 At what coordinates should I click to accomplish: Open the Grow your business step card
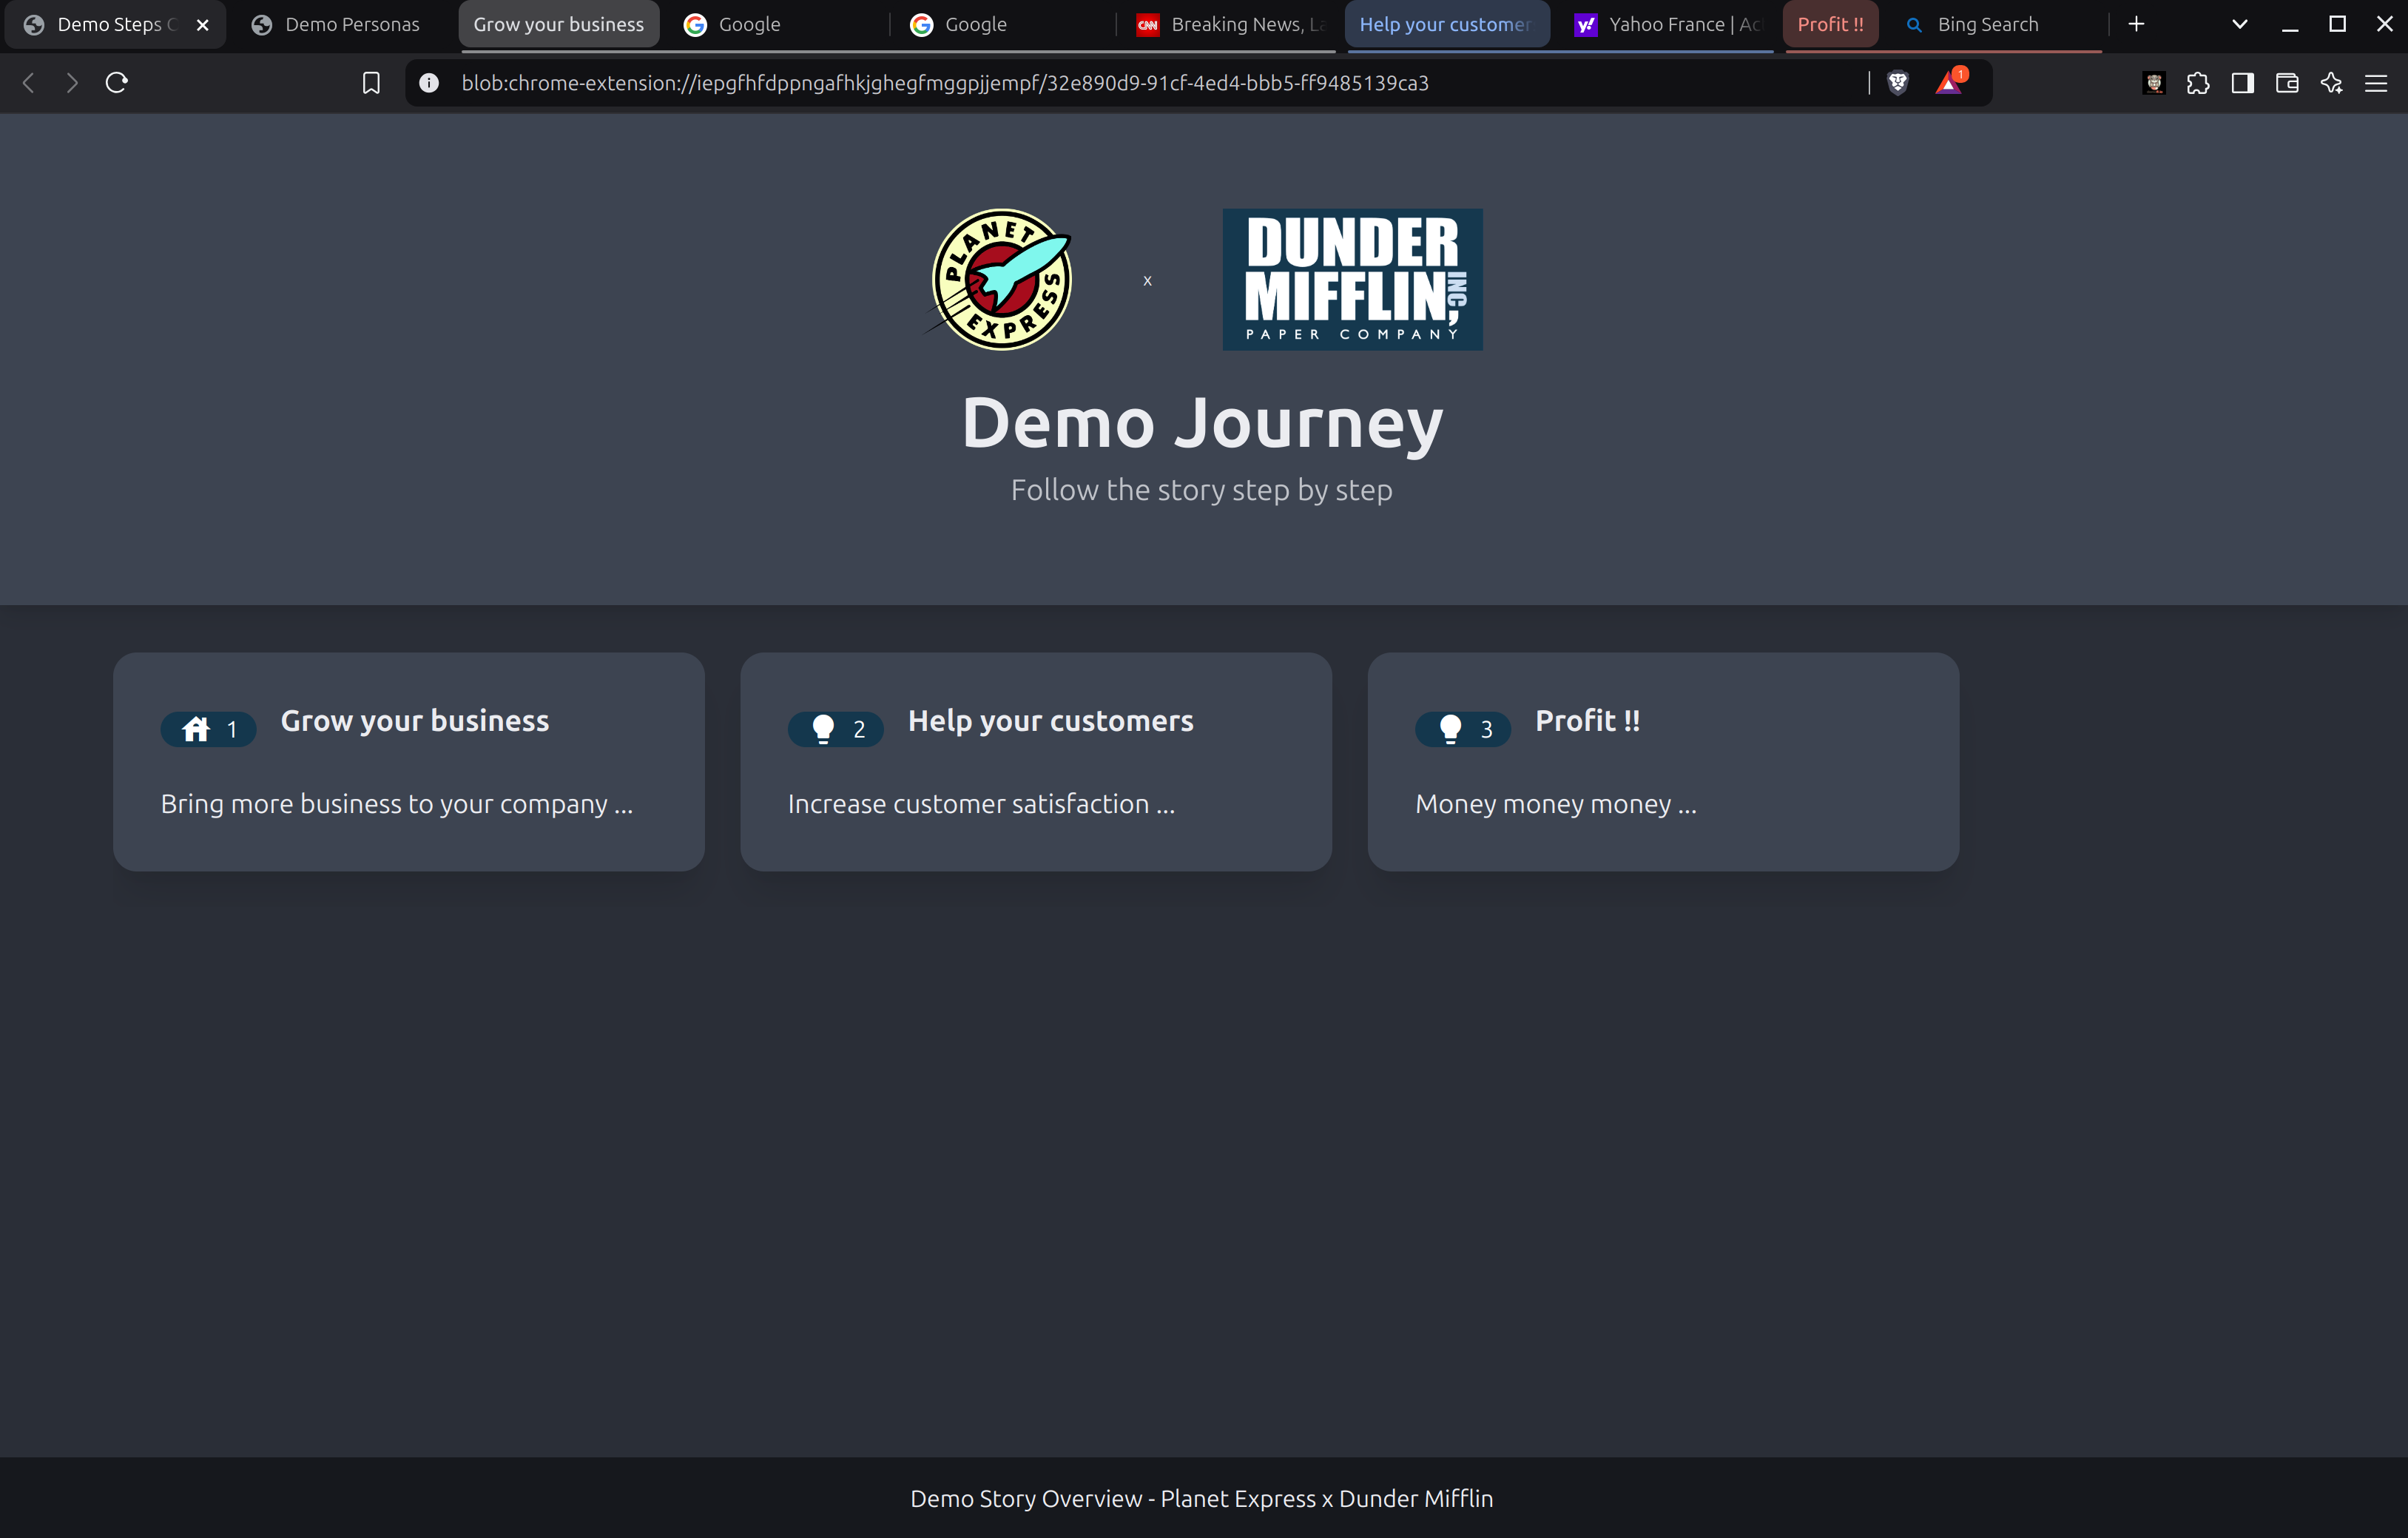[x=408, y=761]
